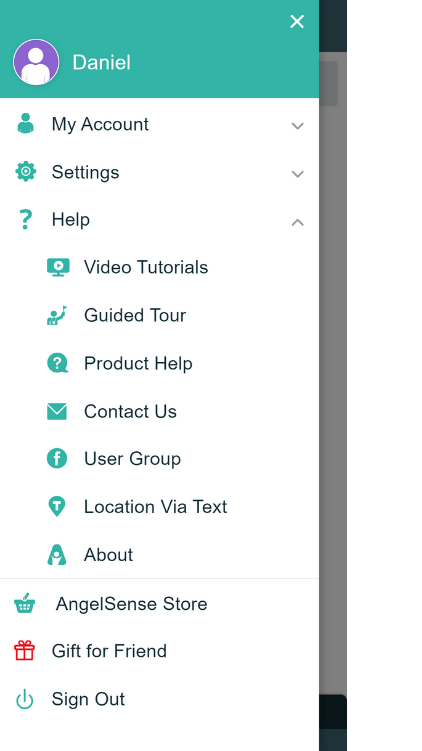Click the Guided Tour guide icon
Screen dimensions: 422x751
pyautogui.click(x=57, y=316)
